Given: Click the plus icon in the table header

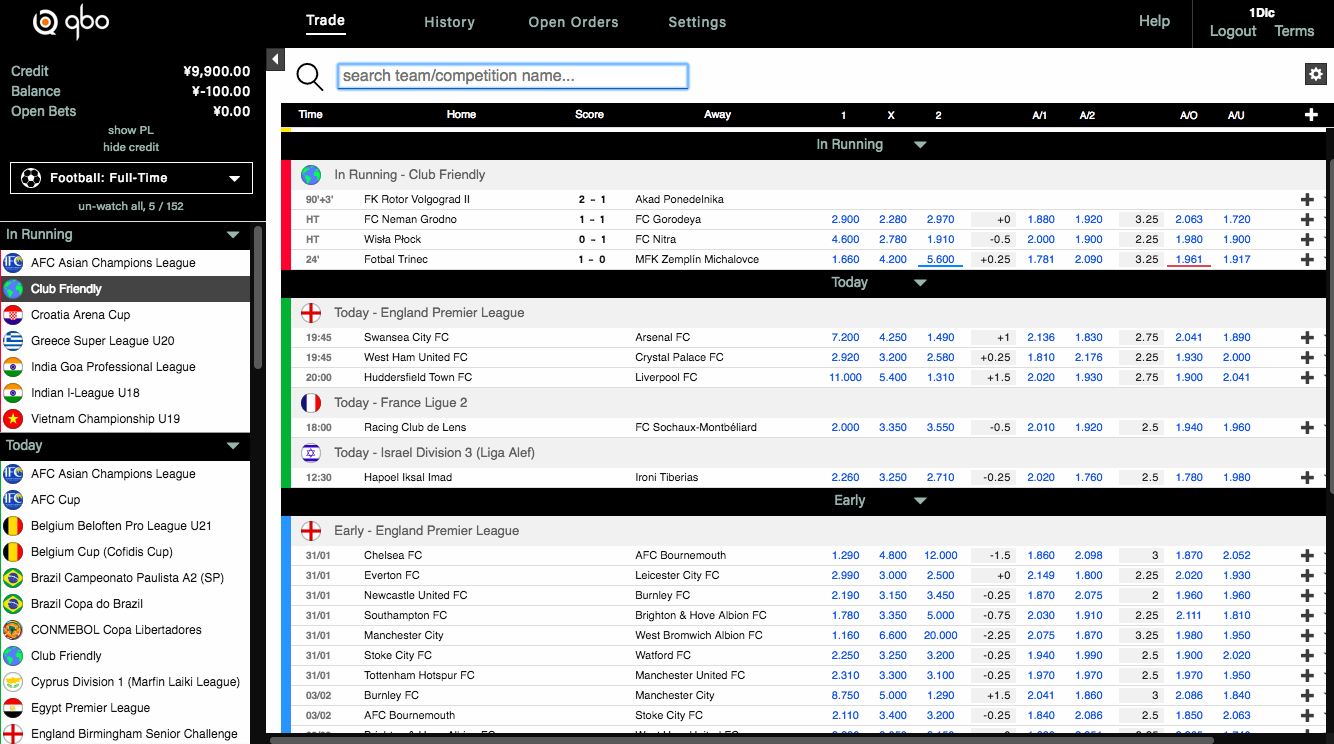Looking at the screenshot, I should (1311, 115).
